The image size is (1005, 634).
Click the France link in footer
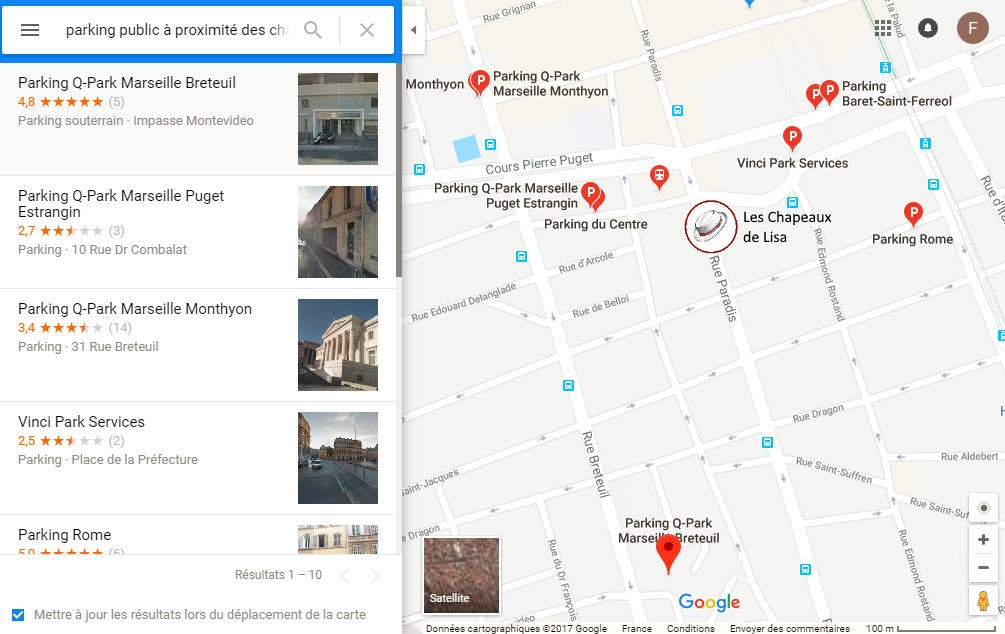pyautogui.click(x=636, y=628)
